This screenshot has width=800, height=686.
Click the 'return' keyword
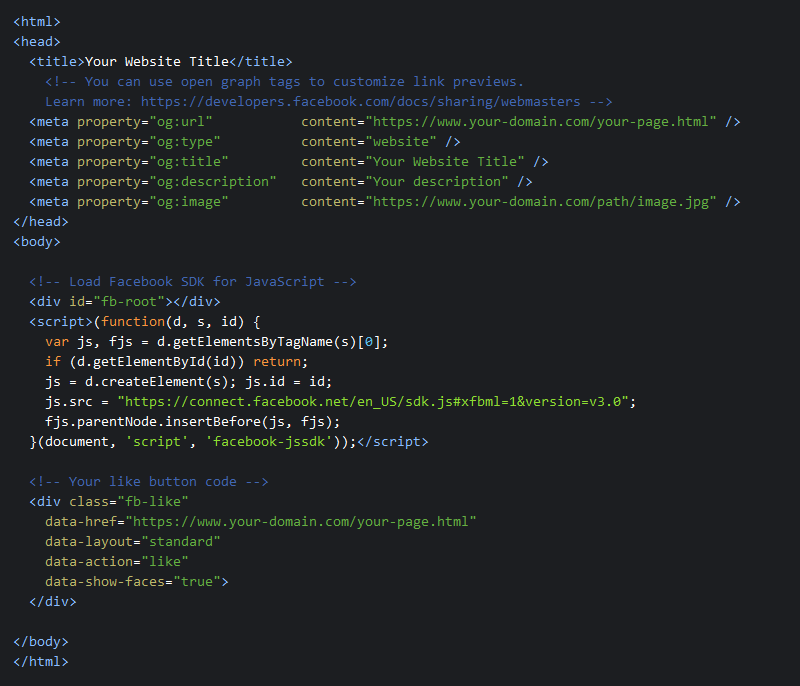pyautogui.click(x=277, y=362)
